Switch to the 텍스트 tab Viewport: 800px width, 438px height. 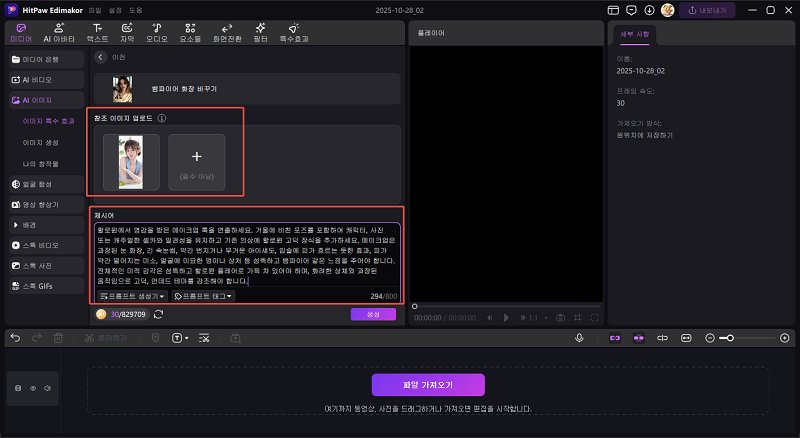pyautogui.click(x=97, y=33)
